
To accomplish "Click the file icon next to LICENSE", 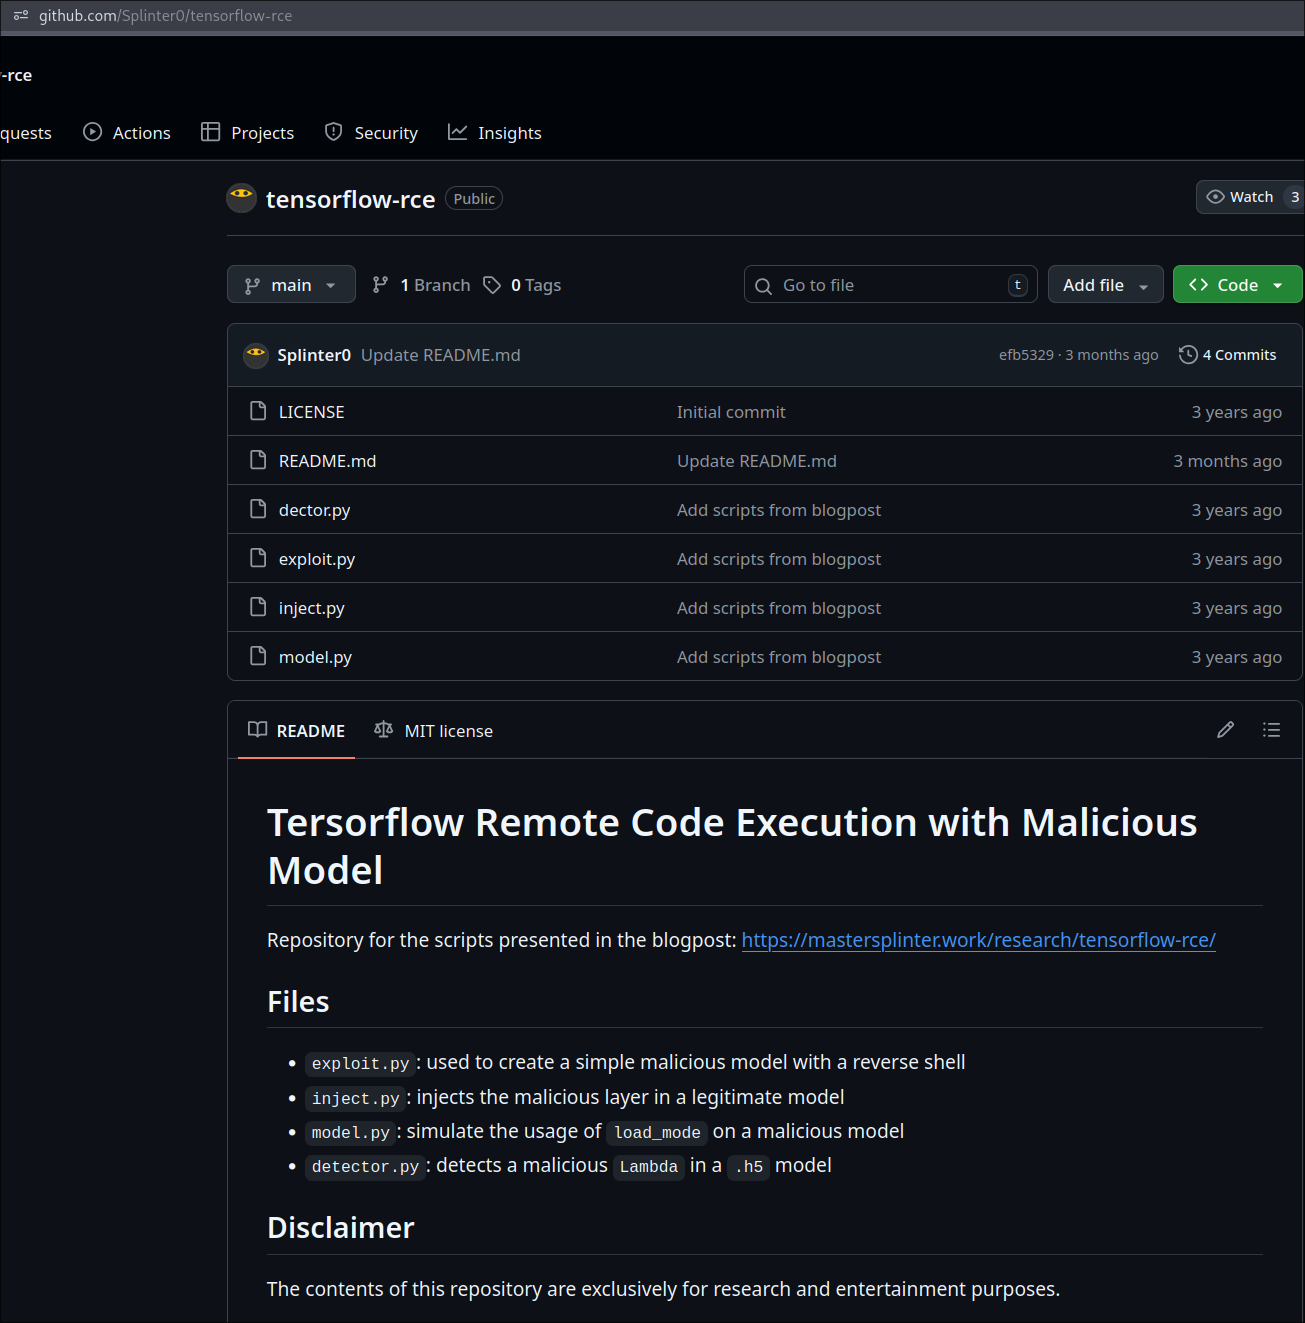I will pyautogui.click(x=258, y=411).
